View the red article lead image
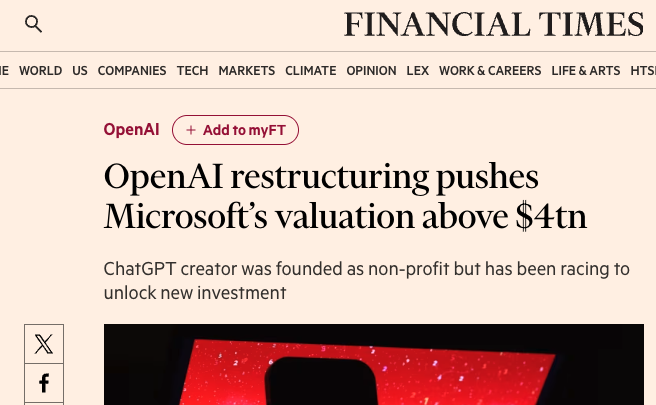The height and width of the screenshot is (405, 656). (374, 364)
